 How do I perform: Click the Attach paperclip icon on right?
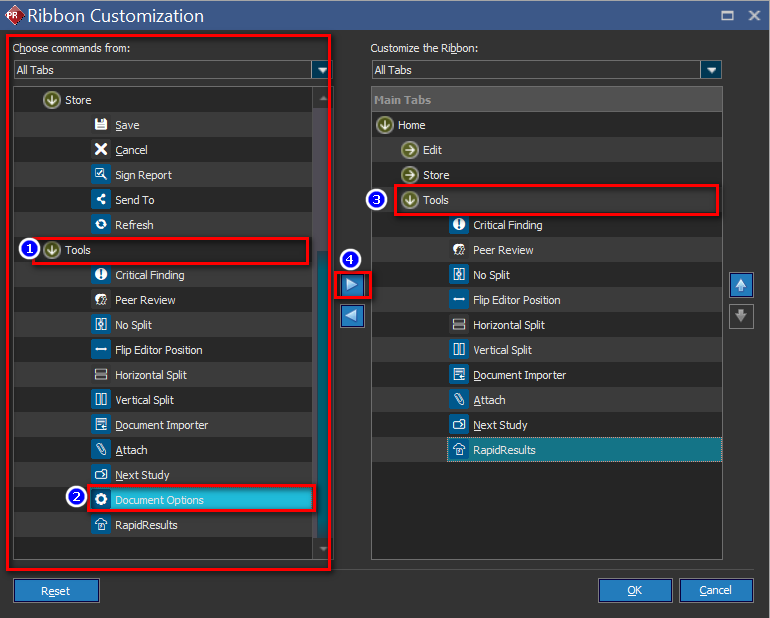459,400
